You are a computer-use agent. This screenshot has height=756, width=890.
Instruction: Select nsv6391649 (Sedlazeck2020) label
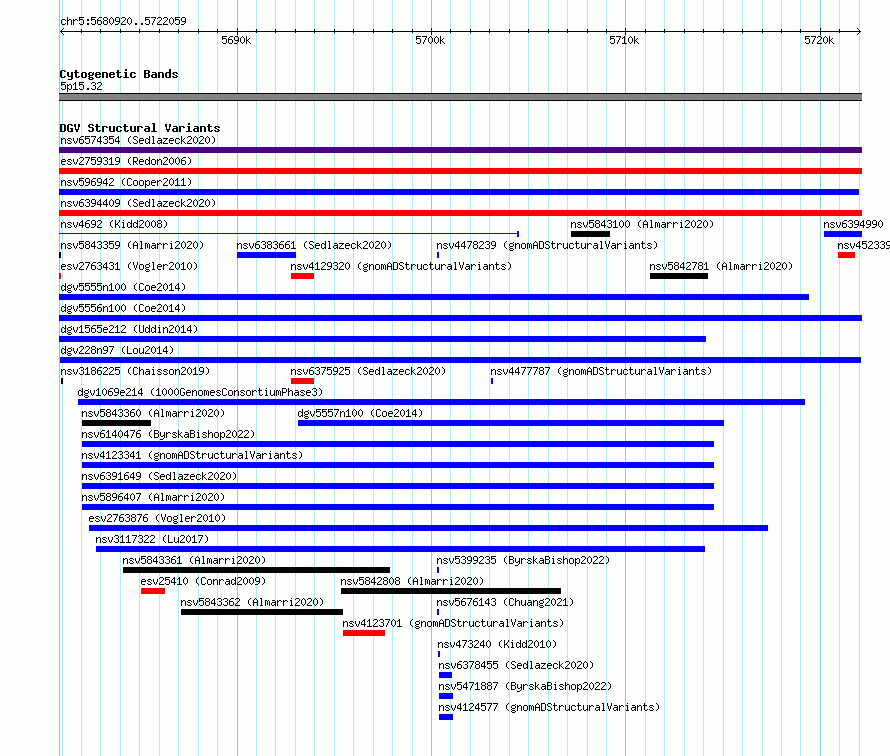[x=159, y=476]
